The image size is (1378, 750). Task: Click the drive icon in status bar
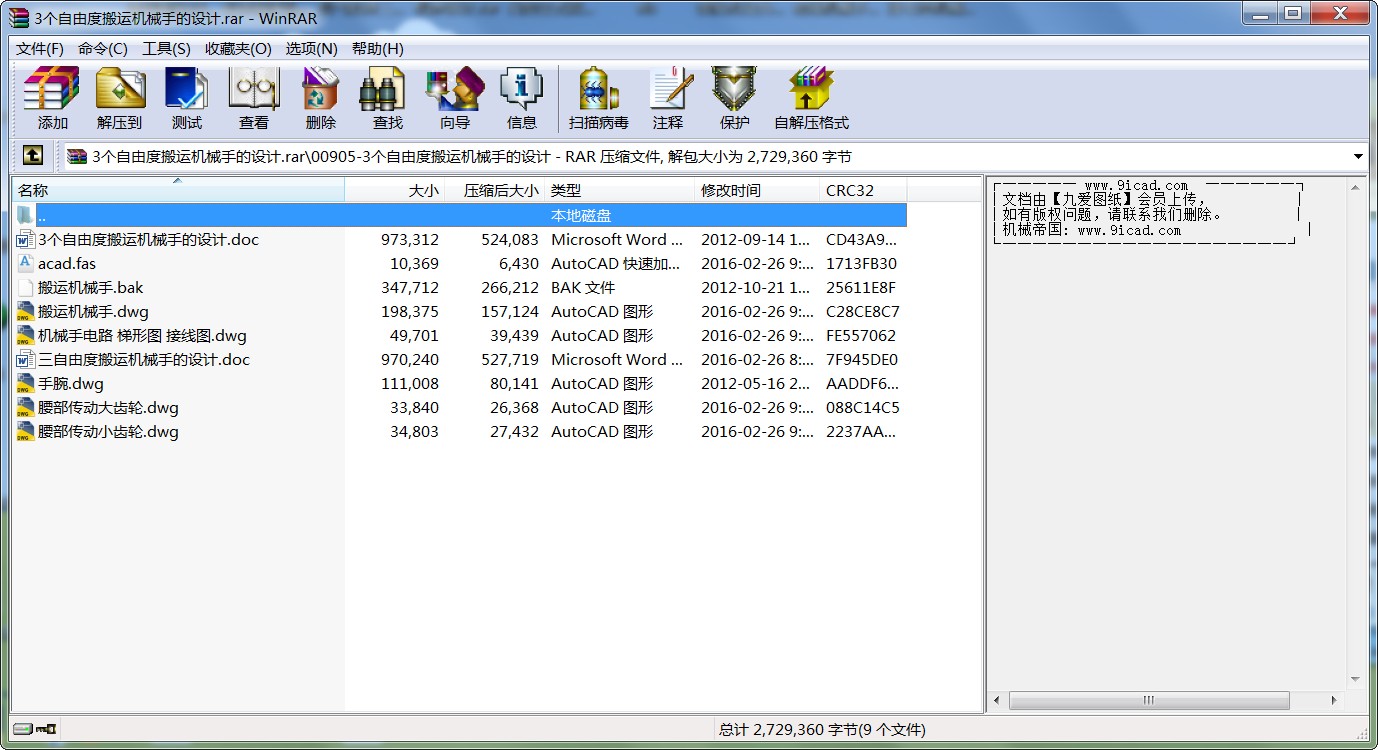[23, 729]
